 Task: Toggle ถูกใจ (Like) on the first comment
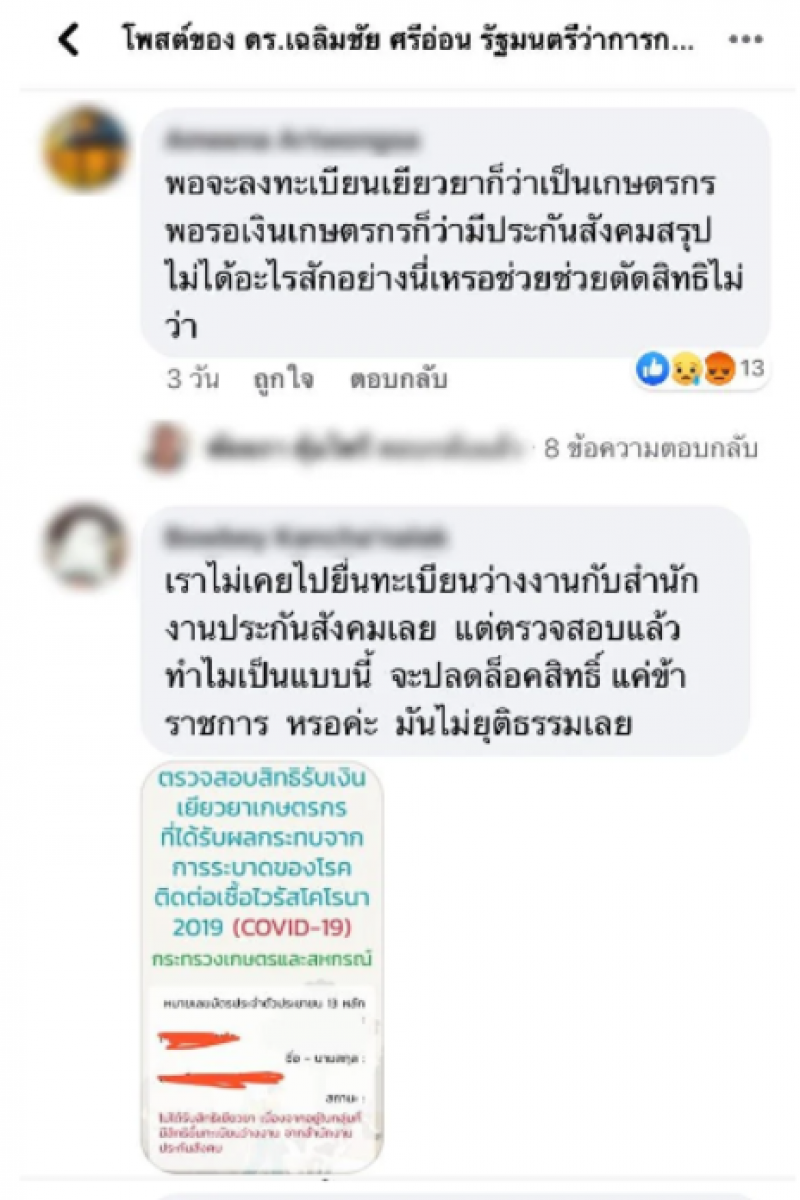tap(283, 379)
